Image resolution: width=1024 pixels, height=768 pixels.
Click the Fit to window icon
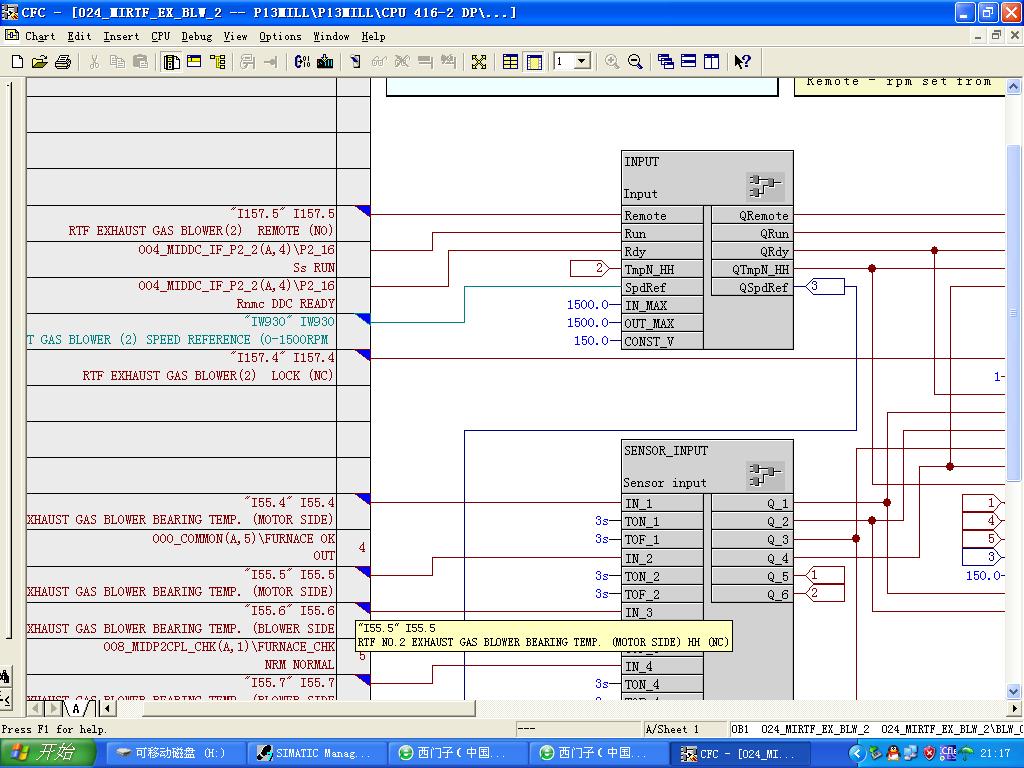[x=479, y=62]
